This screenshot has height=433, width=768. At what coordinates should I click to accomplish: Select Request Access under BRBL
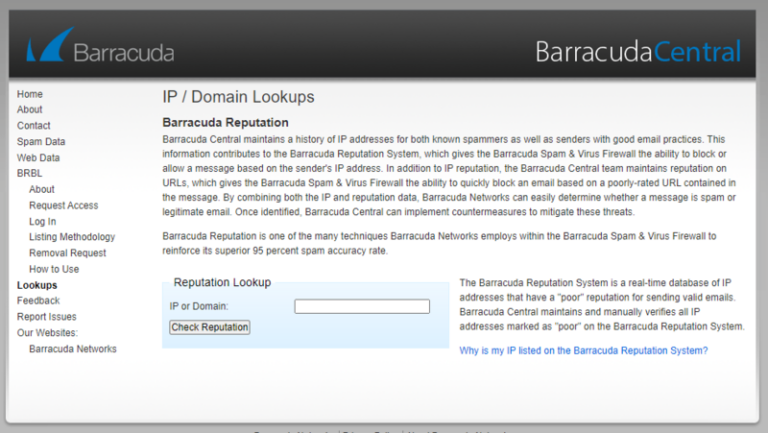(x=64, y=205)
